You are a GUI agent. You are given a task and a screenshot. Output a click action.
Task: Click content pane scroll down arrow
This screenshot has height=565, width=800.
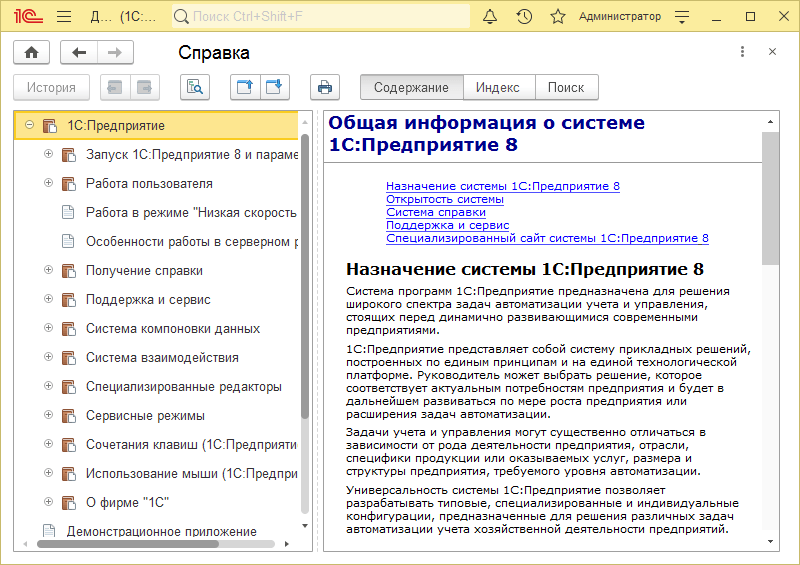[770, 542]
